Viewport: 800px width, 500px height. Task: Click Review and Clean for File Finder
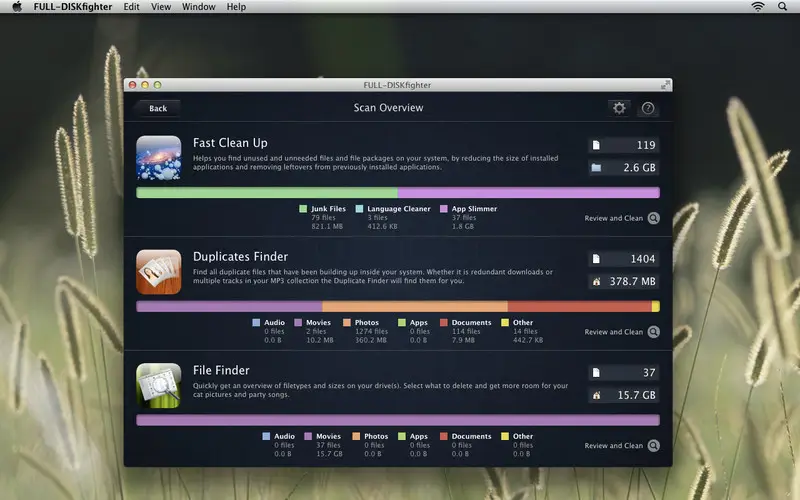point(614,445)
